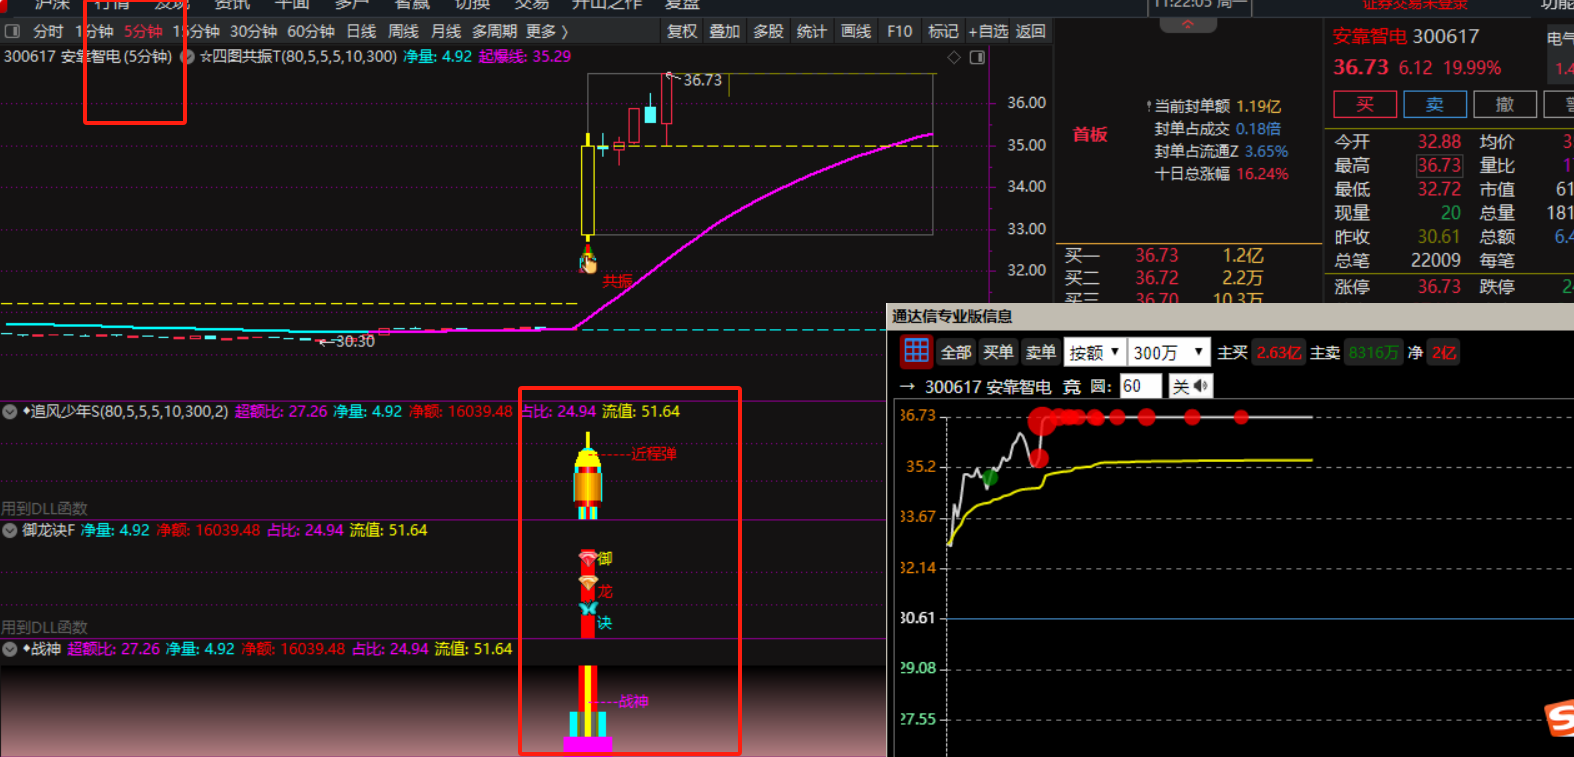The width and height of the screenshot is (1574, 757).
Task: Click the diamond icon at chart top-right
Action: [954, 57]
